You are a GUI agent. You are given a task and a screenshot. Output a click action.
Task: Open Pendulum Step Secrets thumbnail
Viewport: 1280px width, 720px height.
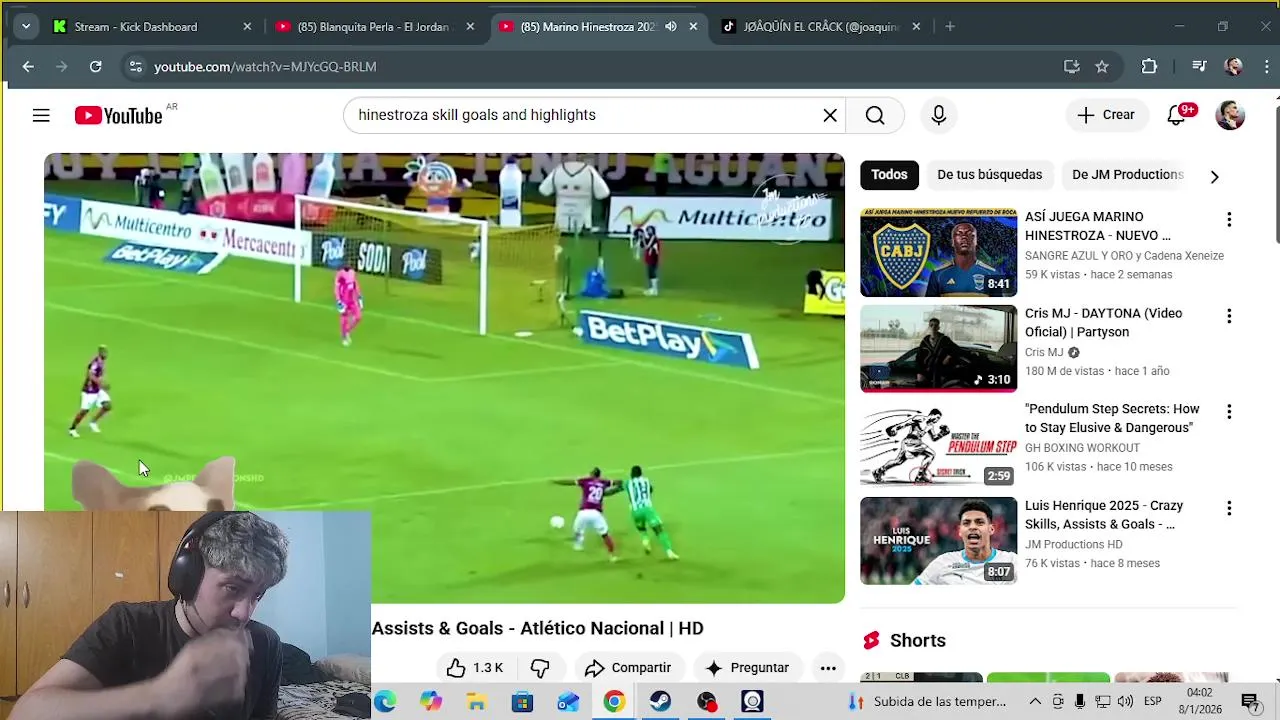[938, 445]
